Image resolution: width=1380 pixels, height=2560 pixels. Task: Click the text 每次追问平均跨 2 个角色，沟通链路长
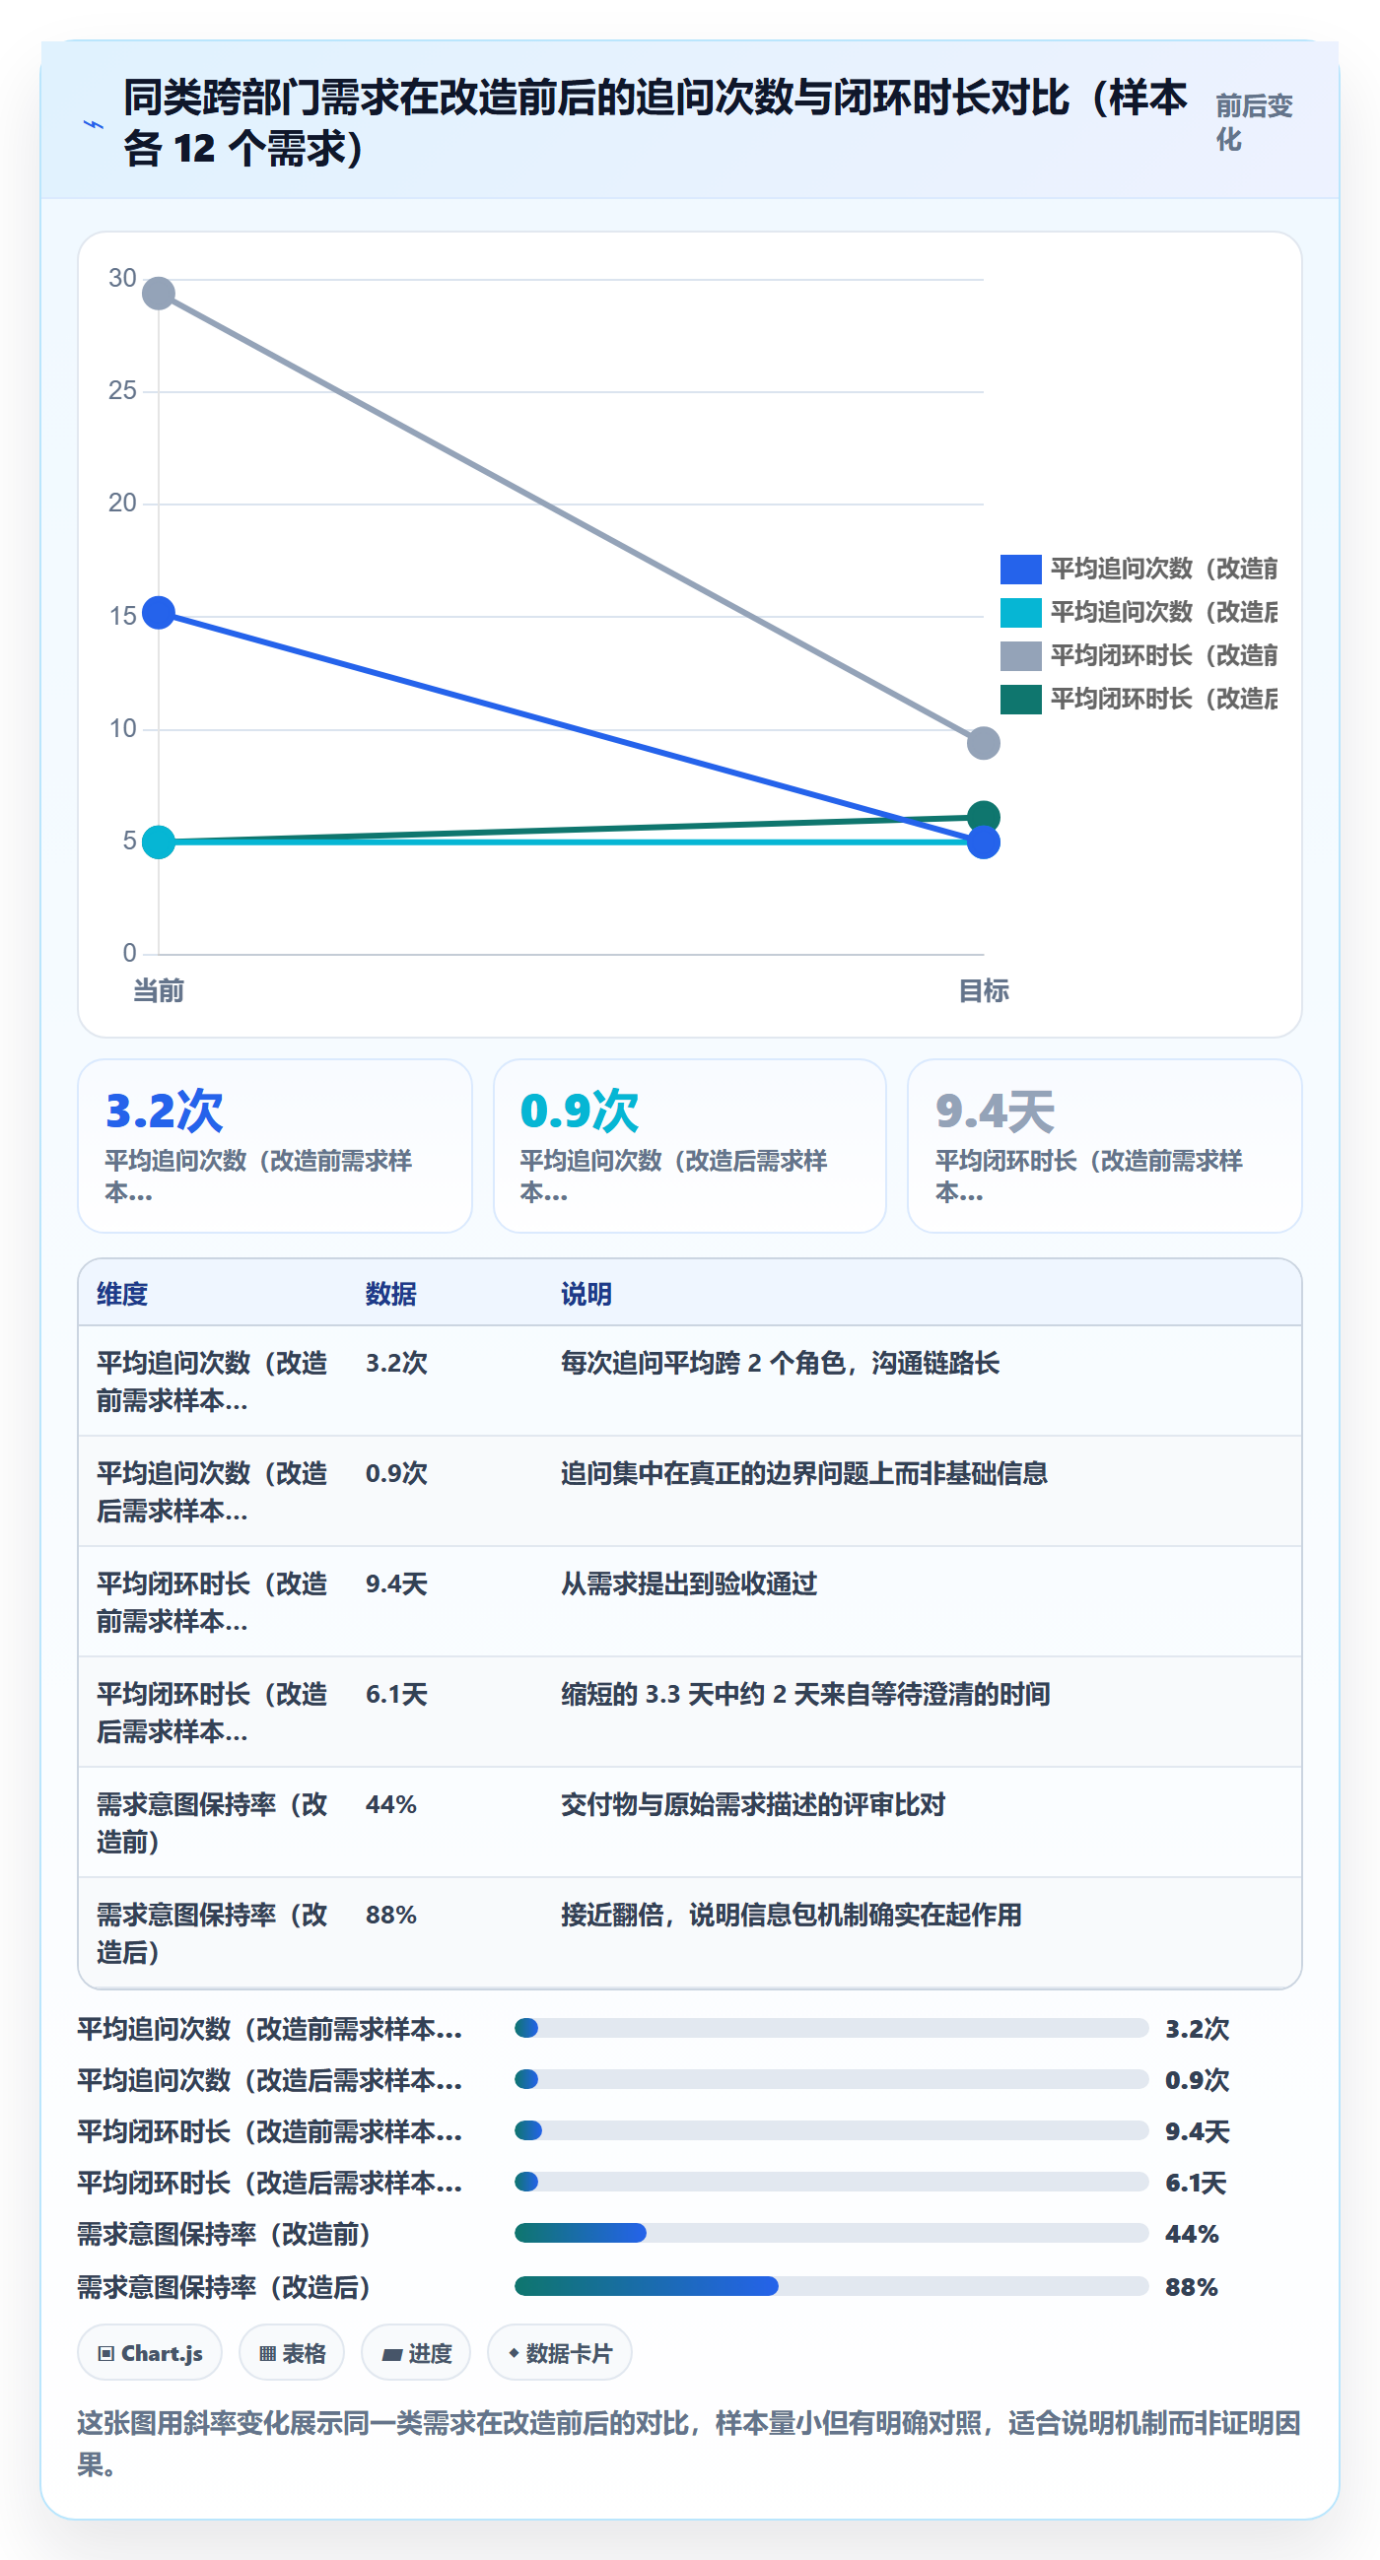[x=780, y=1363]
